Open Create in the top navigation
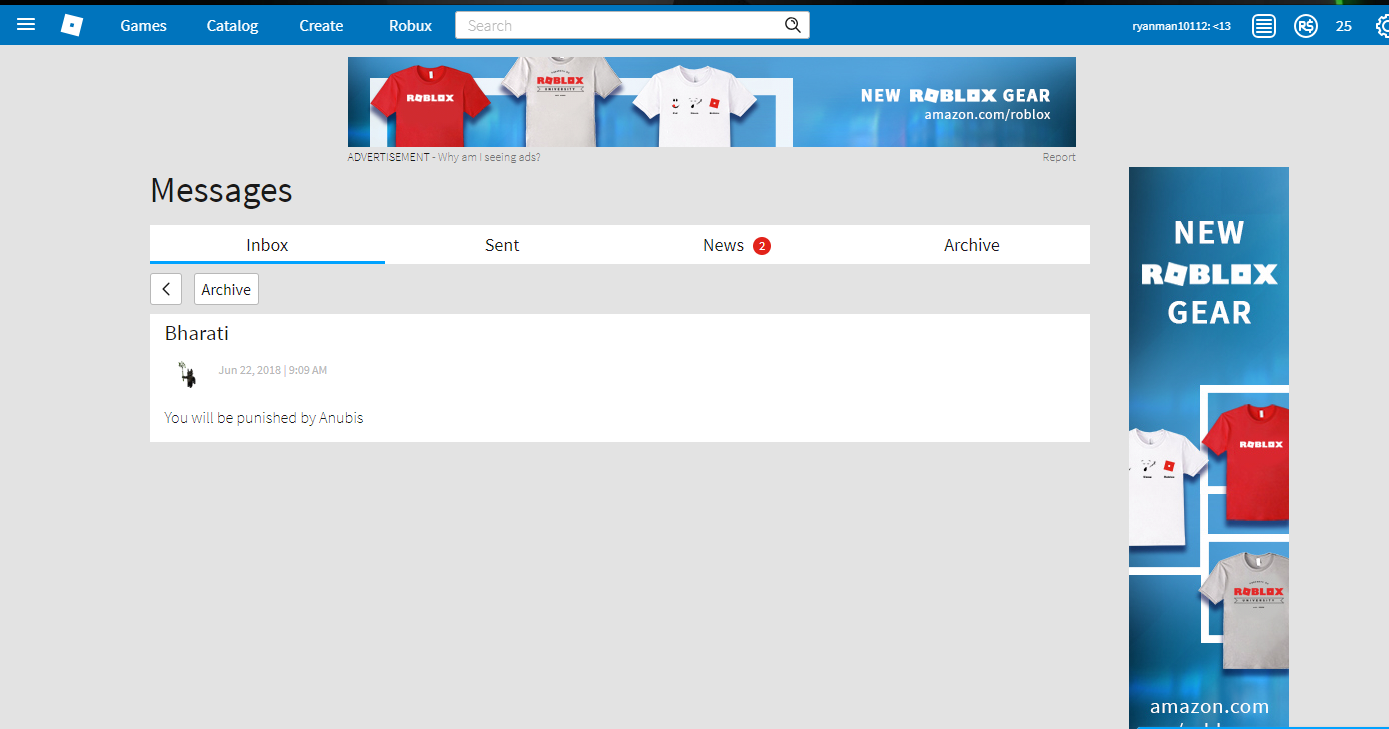This screenshot has width=1389, height=729. click(x=321, y=26)
